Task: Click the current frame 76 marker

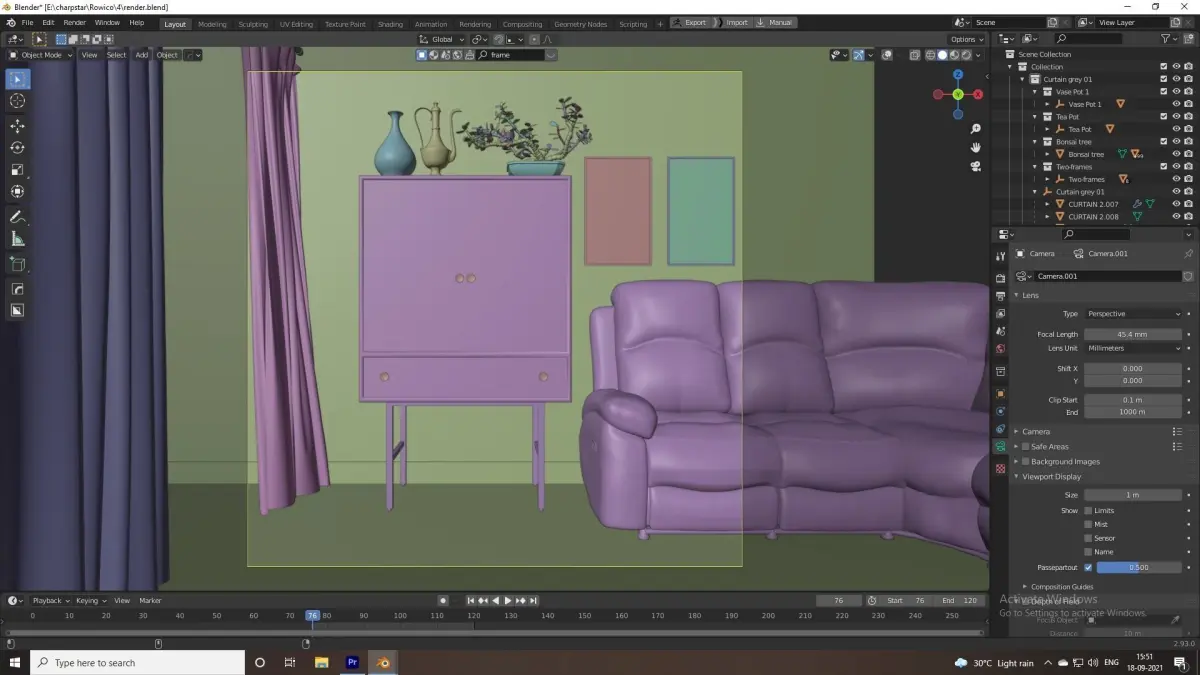Action: tap(313, 616)
